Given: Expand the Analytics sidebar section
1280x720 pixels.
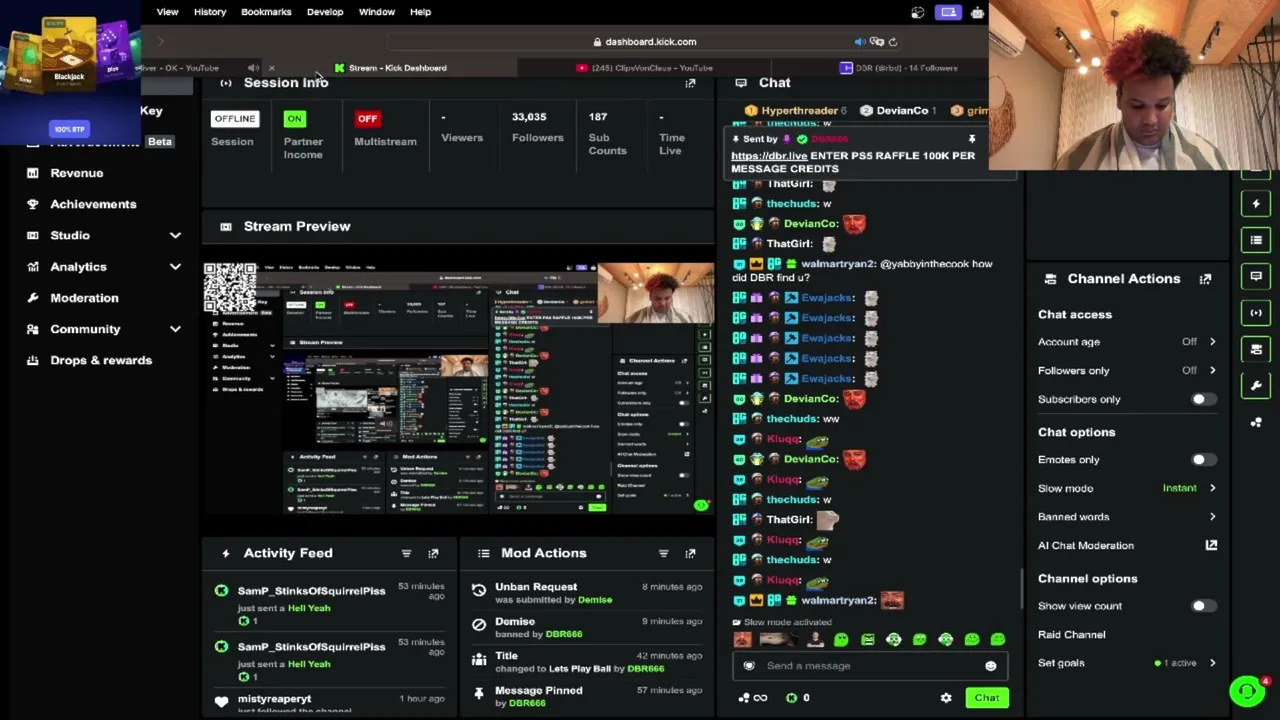Looking at the screenshot, I should [175, 267].
